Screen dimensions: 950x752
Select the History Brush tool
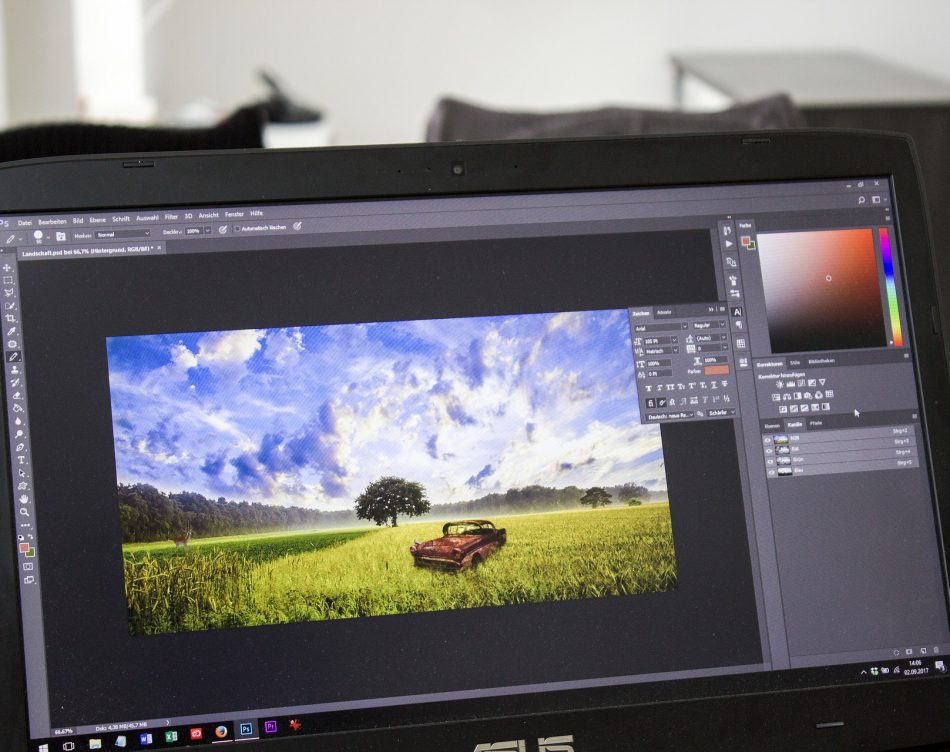tap(16, 382)
